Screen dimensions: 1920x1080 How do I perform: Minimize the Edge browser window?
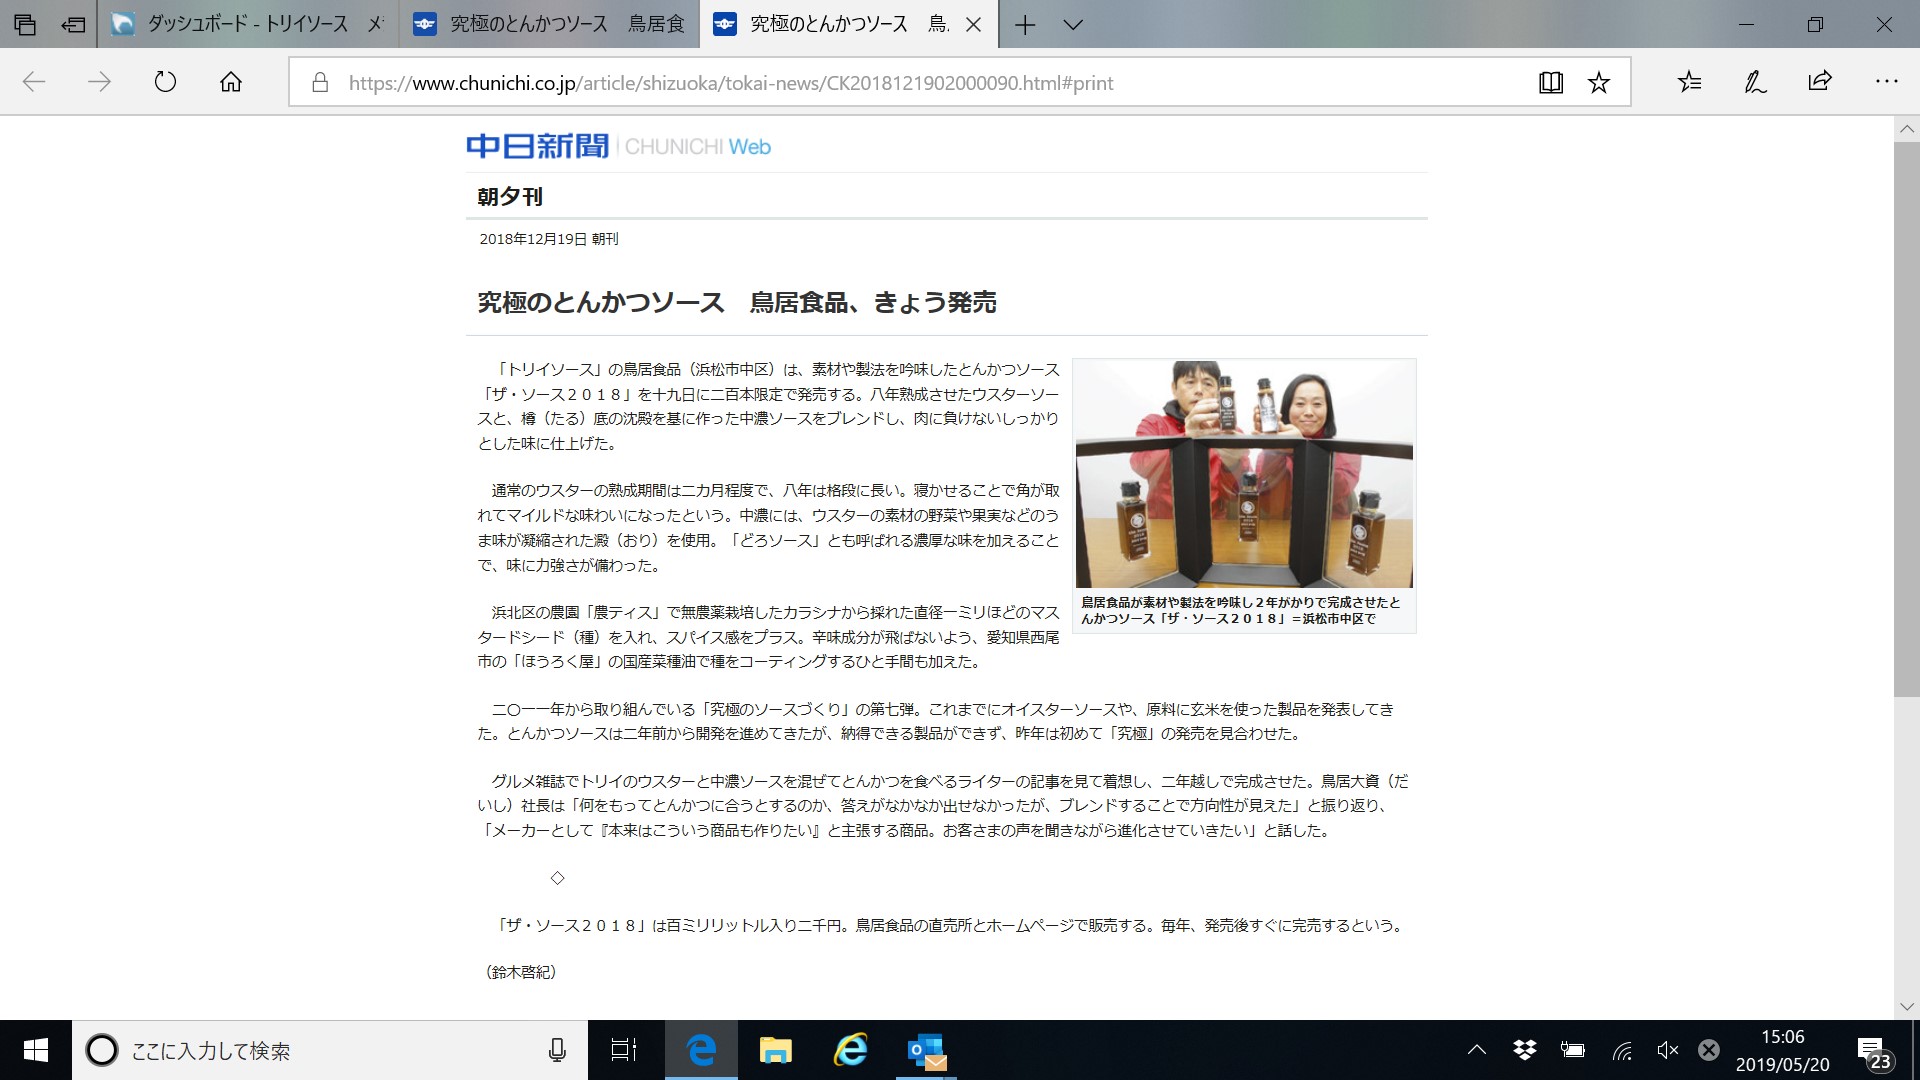coord(1746,24)
